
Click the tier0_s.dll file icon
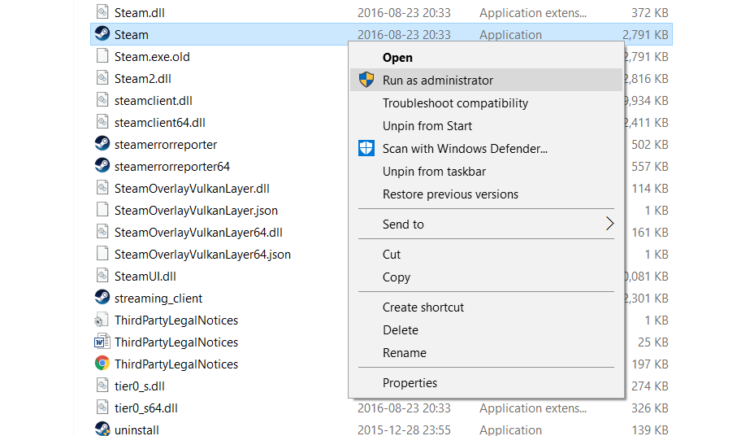pos(102,386)
